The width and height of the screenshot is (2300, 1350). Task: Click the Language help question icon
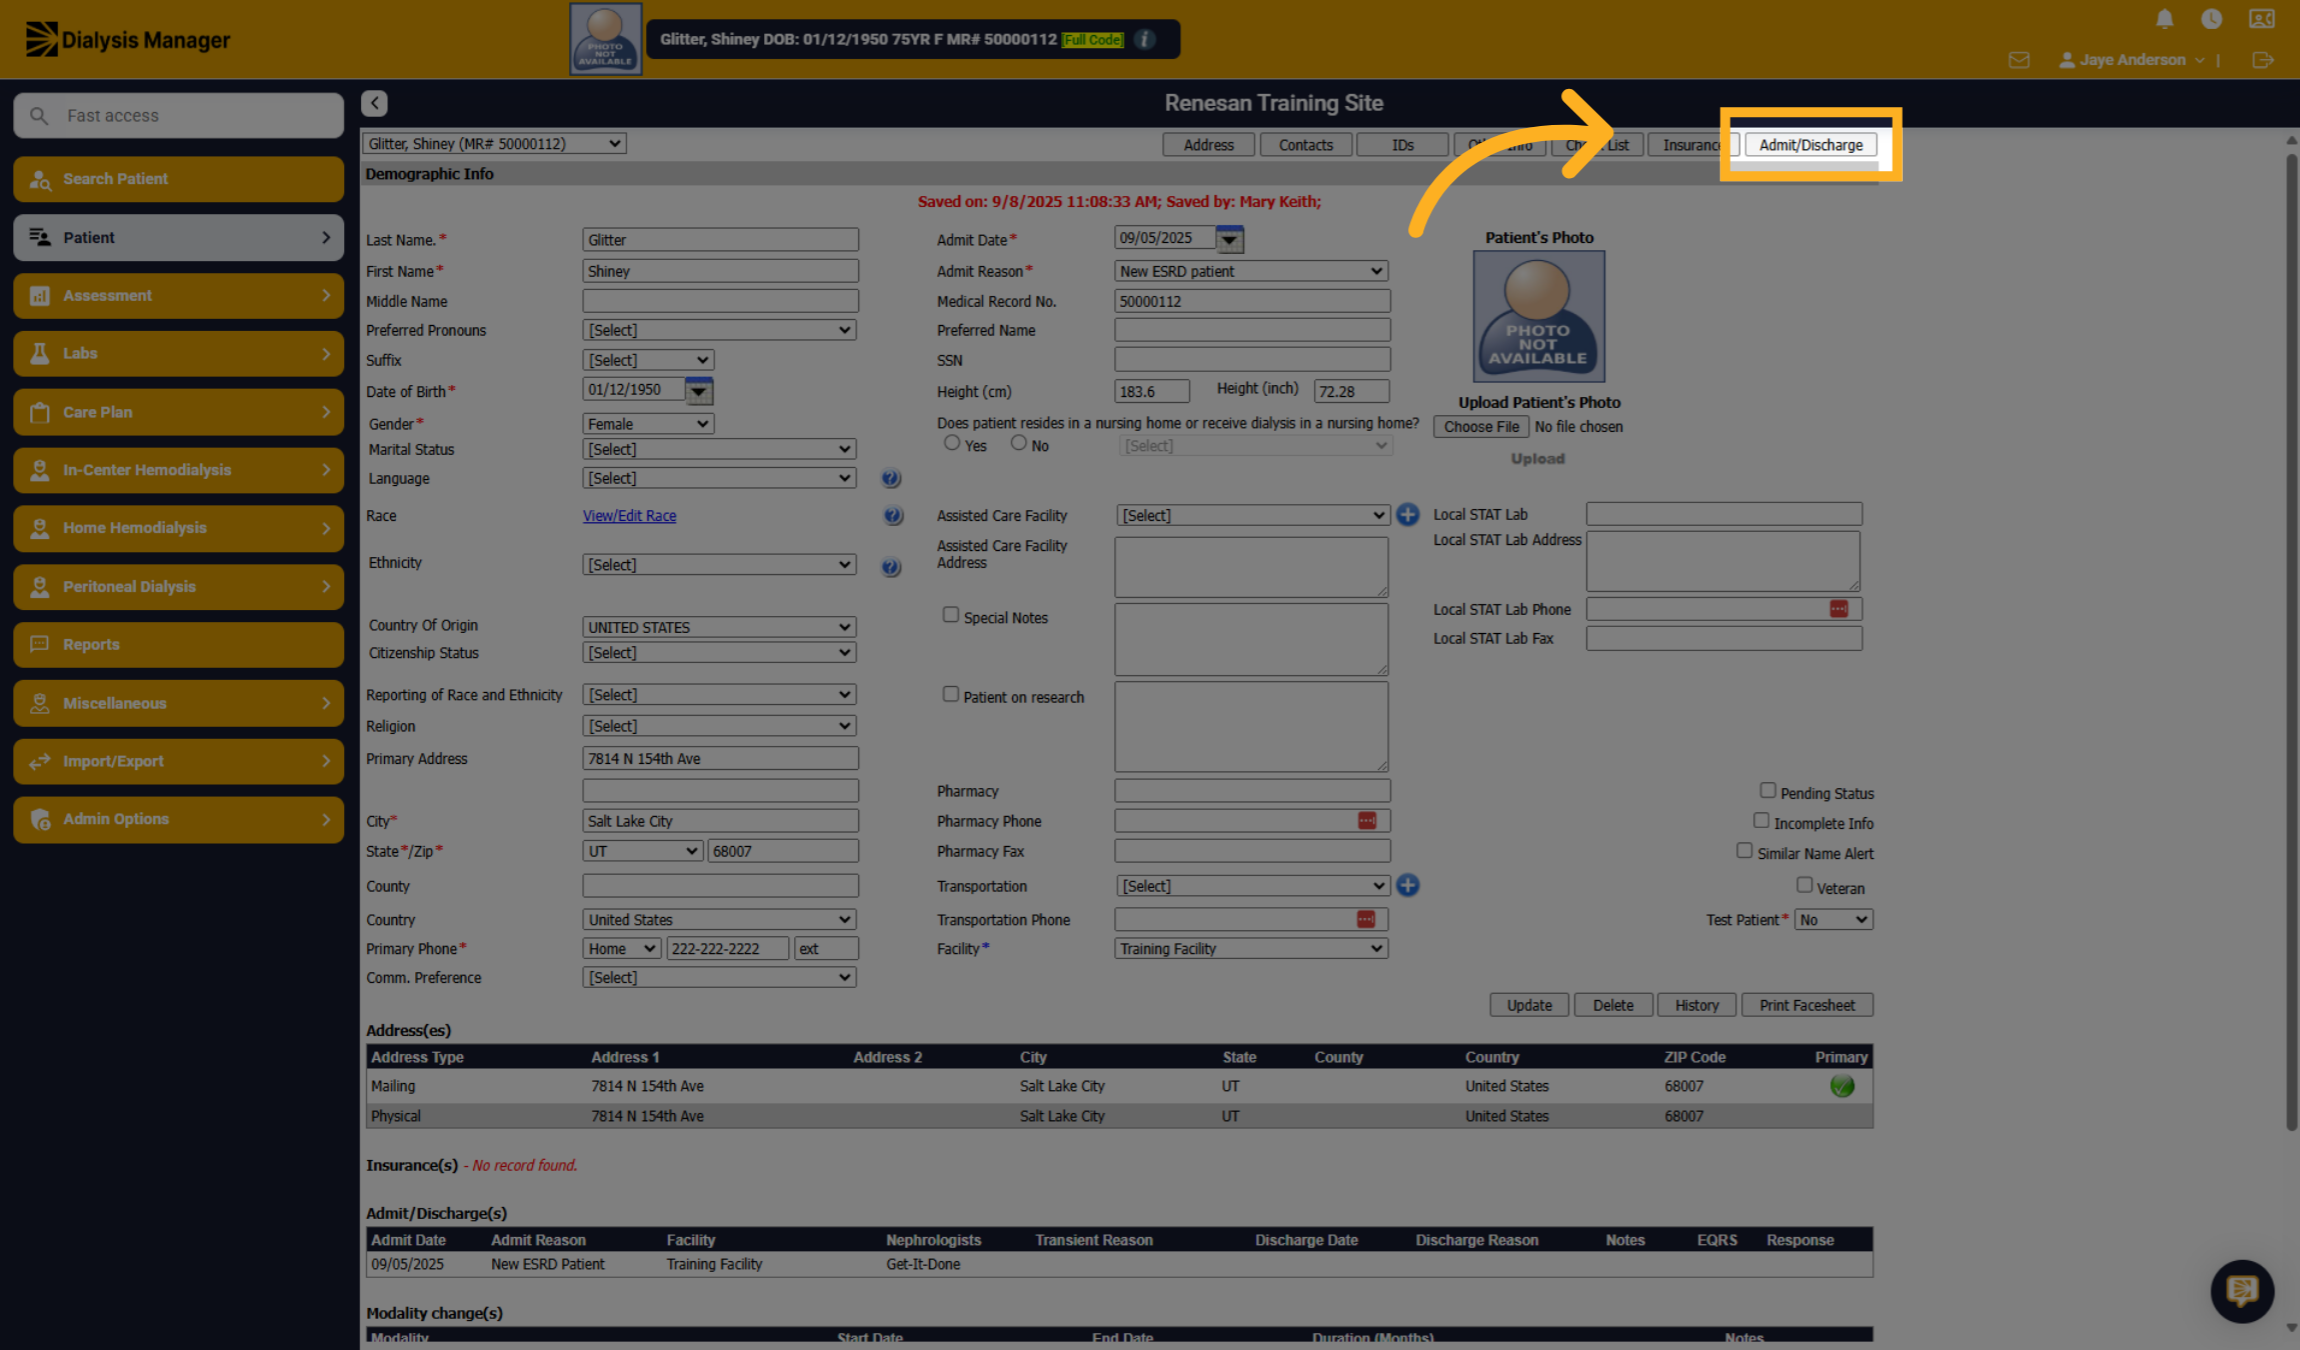coord(891,478)
